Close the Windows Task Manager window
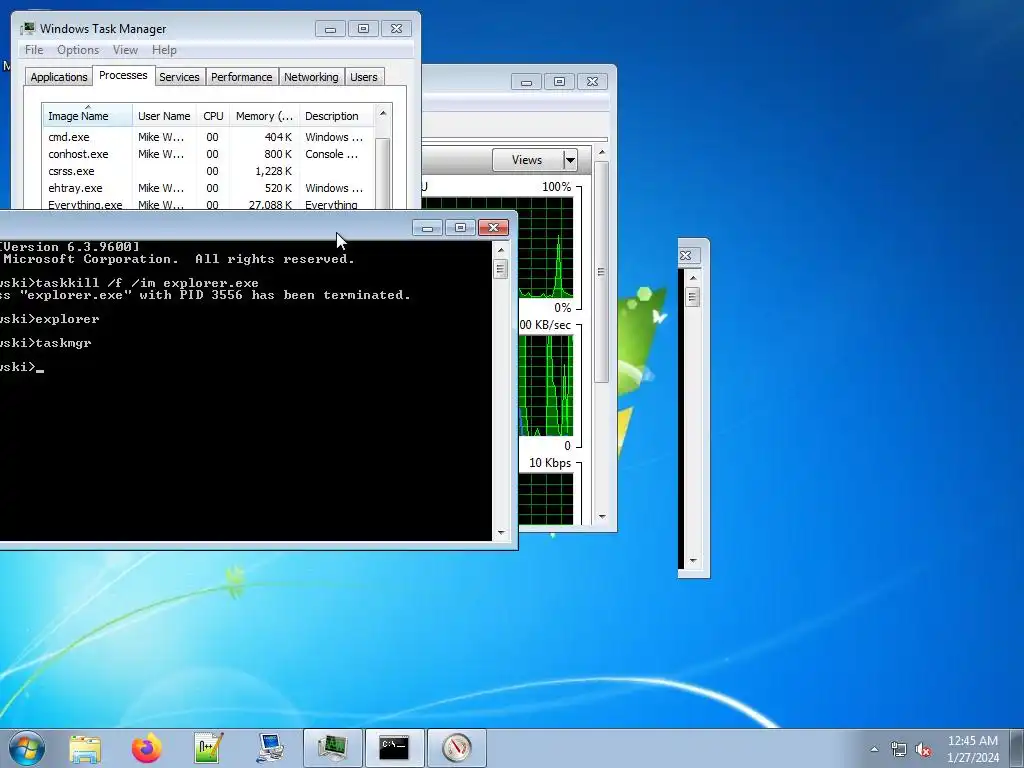This screenshot has height=768, width=1024. coord(396,29)
